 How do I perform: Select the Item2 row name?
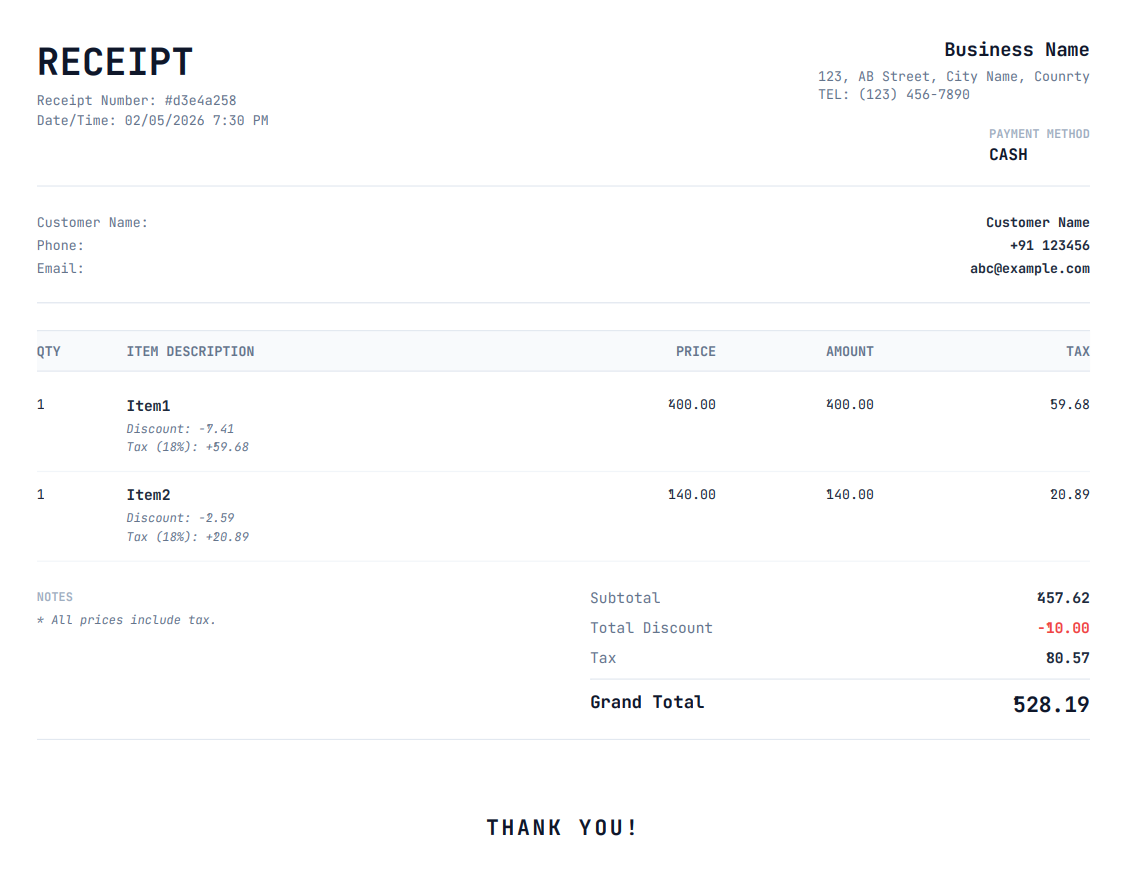(148, 495)
